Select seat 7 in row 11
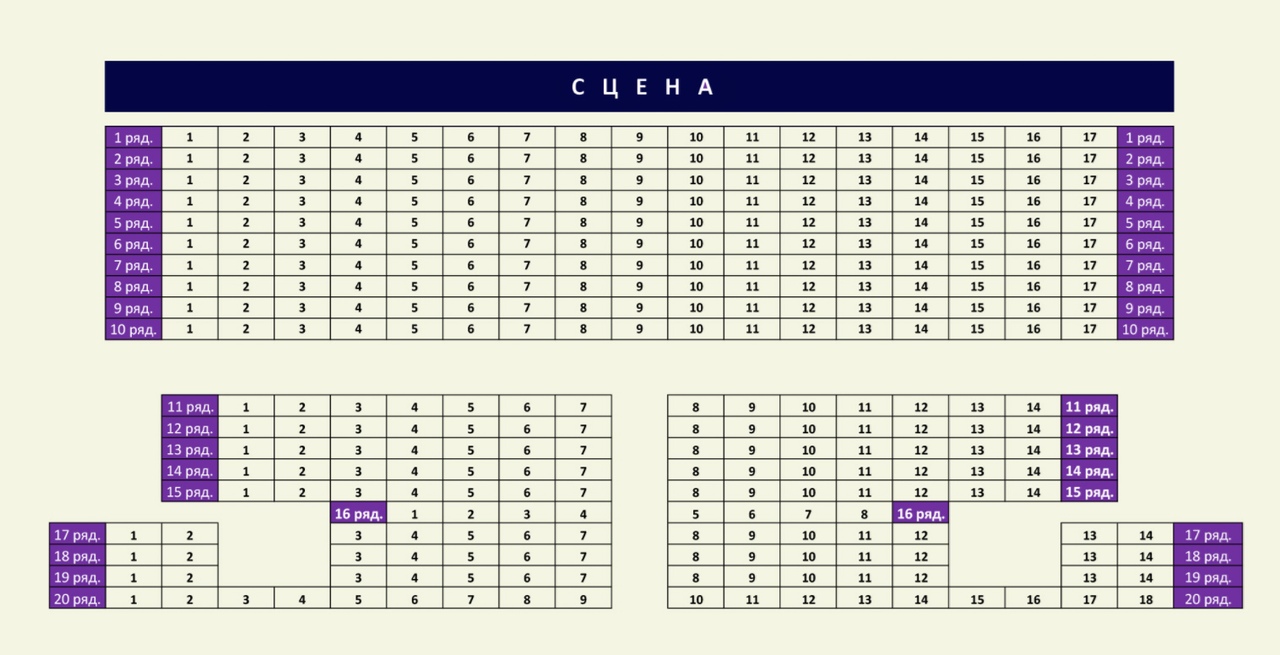This screenshot has height=655, width=1280. 583,407
